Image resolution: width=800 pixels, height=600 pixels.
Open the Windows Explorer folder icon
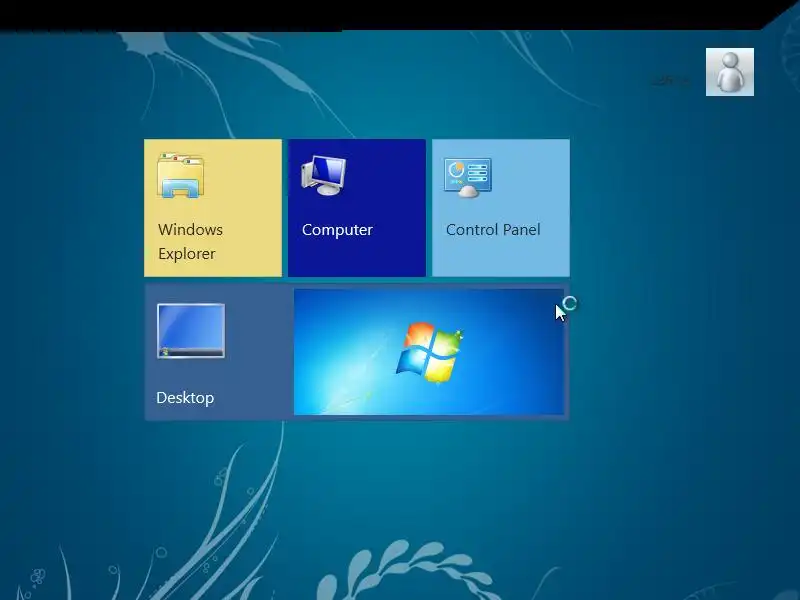pos(181,175)
